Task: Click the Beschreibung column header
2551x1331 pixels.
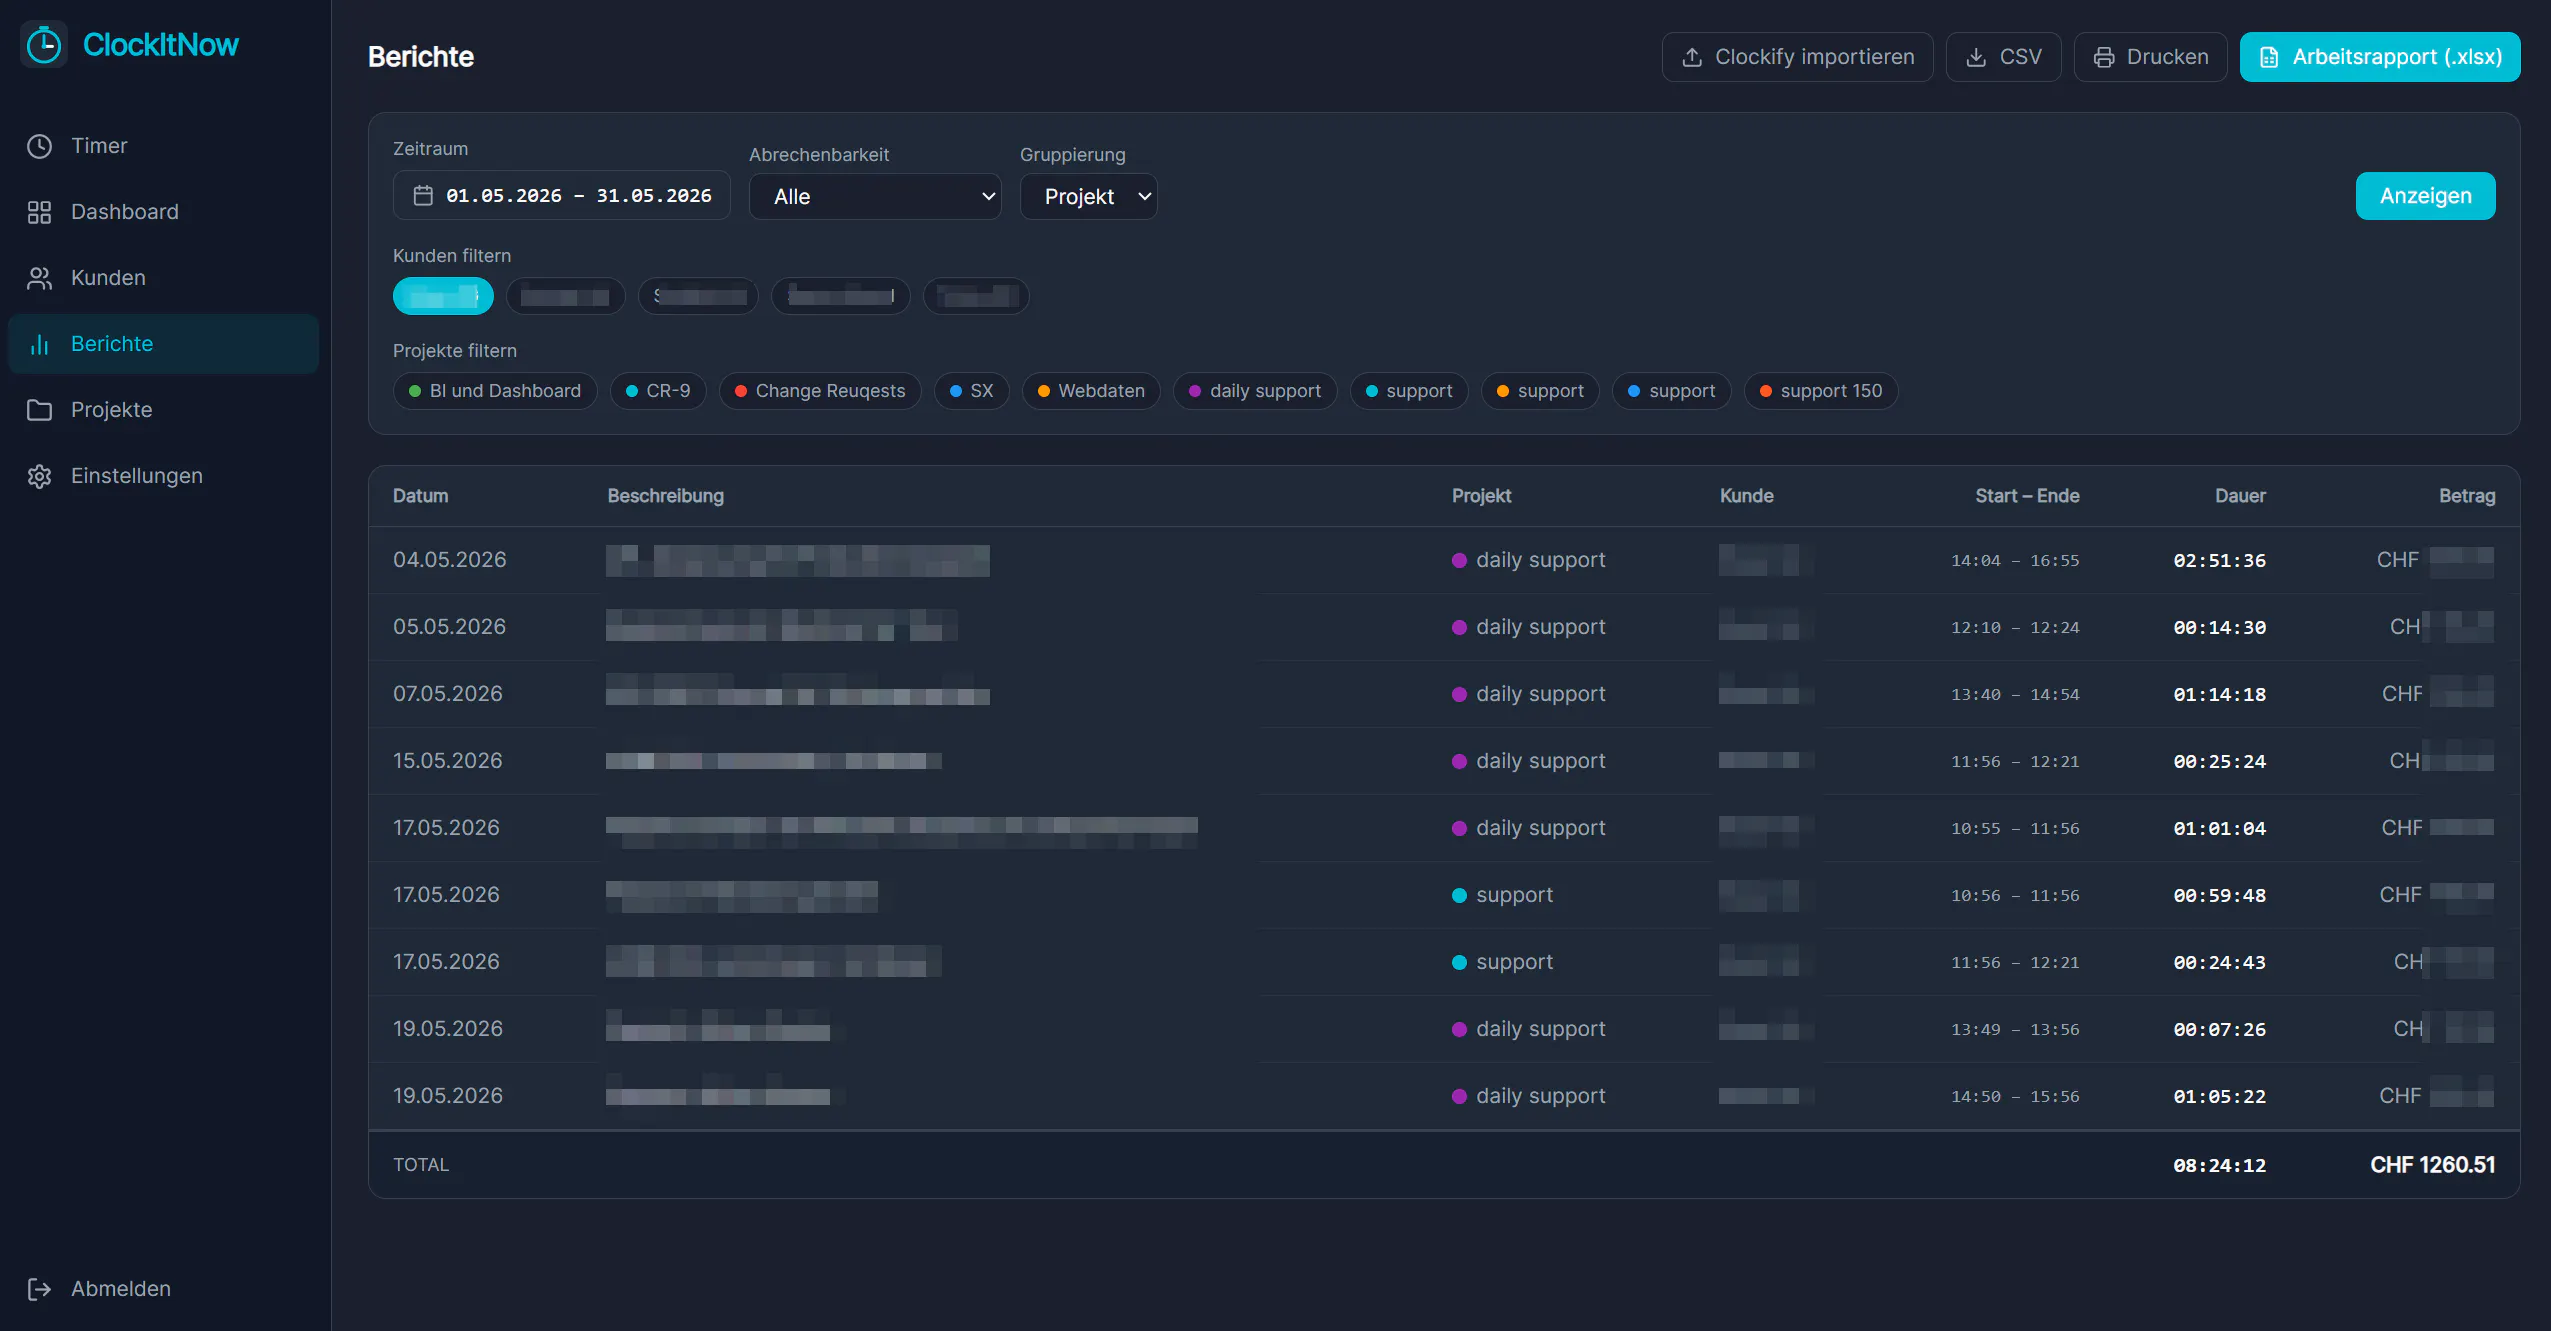Action: tap(665, 496)
